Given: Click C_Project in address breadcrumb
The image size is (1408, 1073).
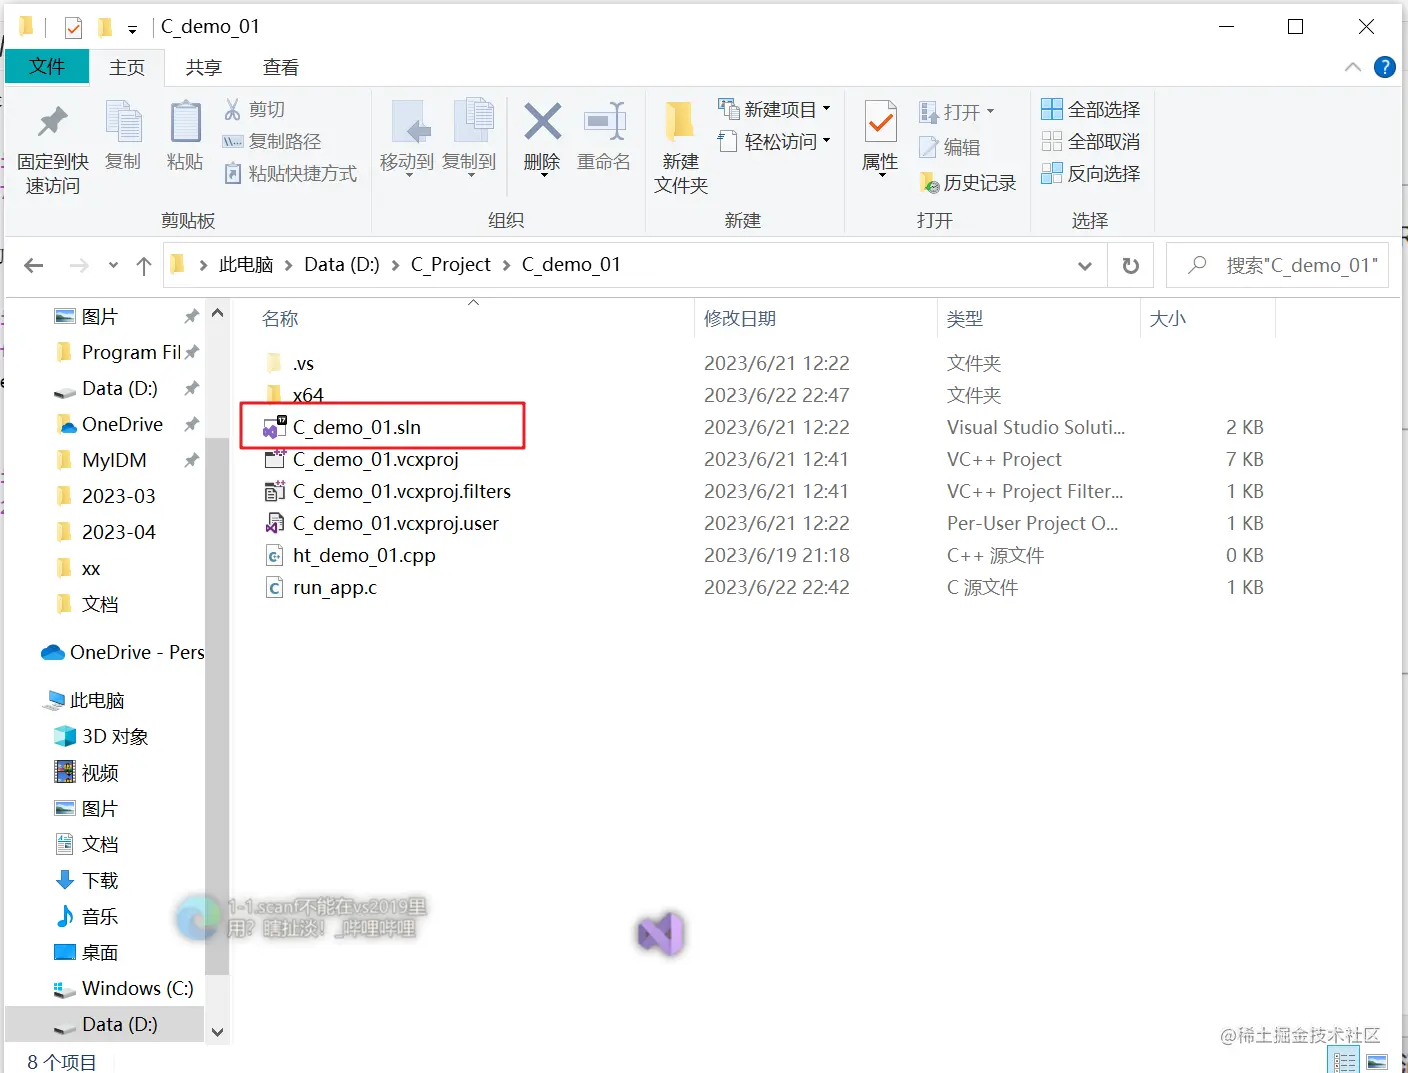Looking at the screenshot, I should (x=451, y=264).
